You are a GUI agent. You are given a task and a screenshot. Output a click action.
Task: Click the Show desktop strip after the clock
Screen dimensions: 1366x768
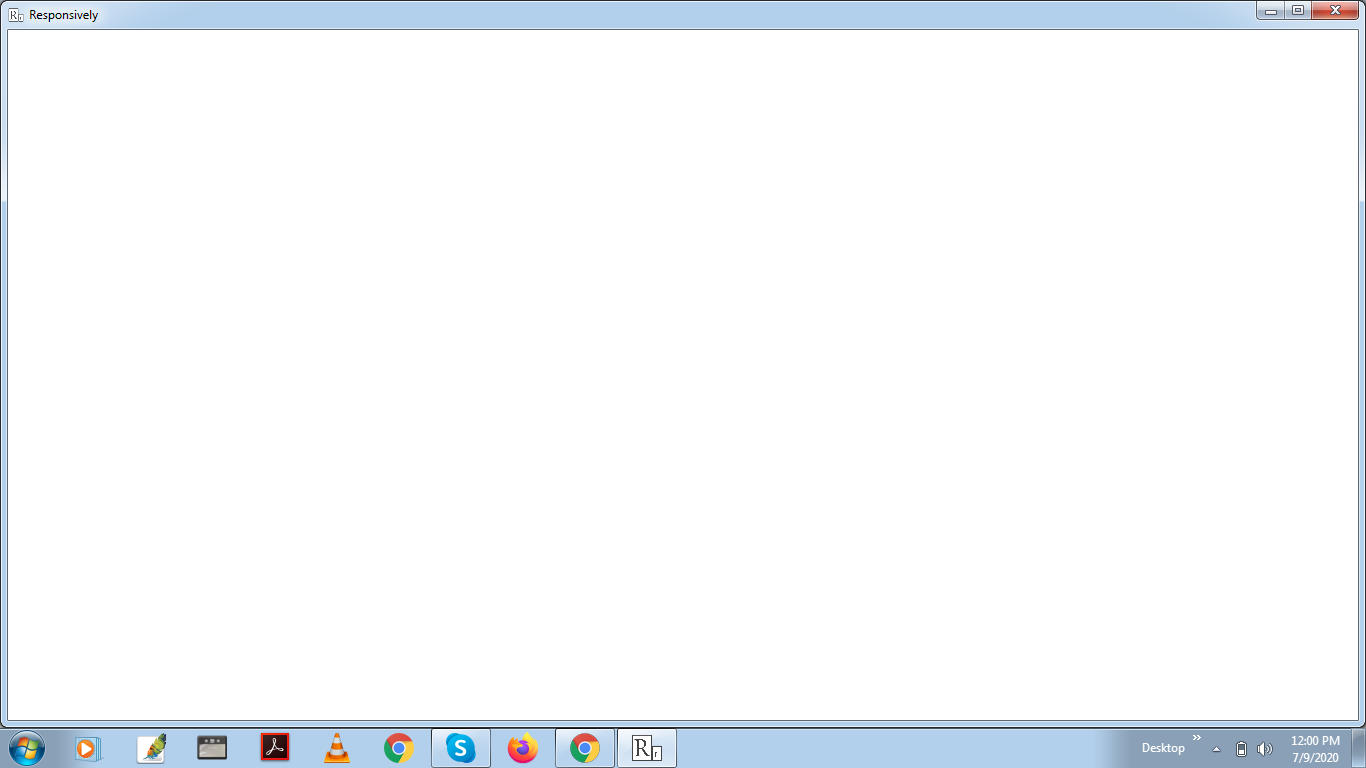click(1359, 748)
